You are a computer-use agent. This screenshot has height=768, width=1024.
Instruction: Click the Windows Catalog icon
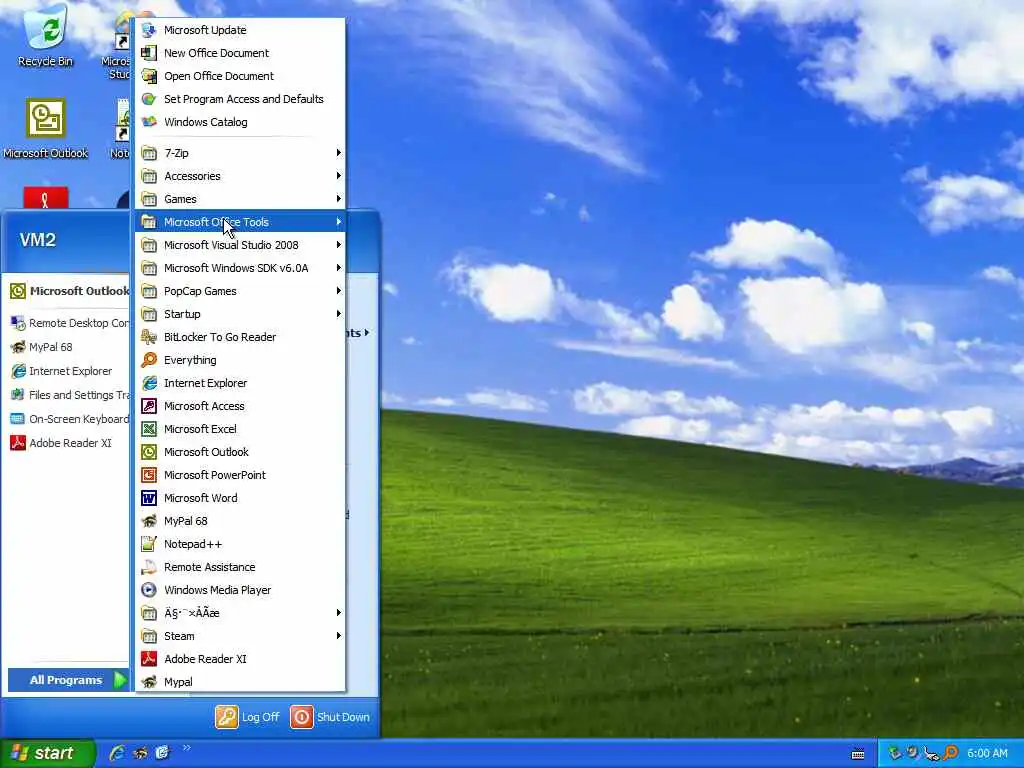[149, 122]
